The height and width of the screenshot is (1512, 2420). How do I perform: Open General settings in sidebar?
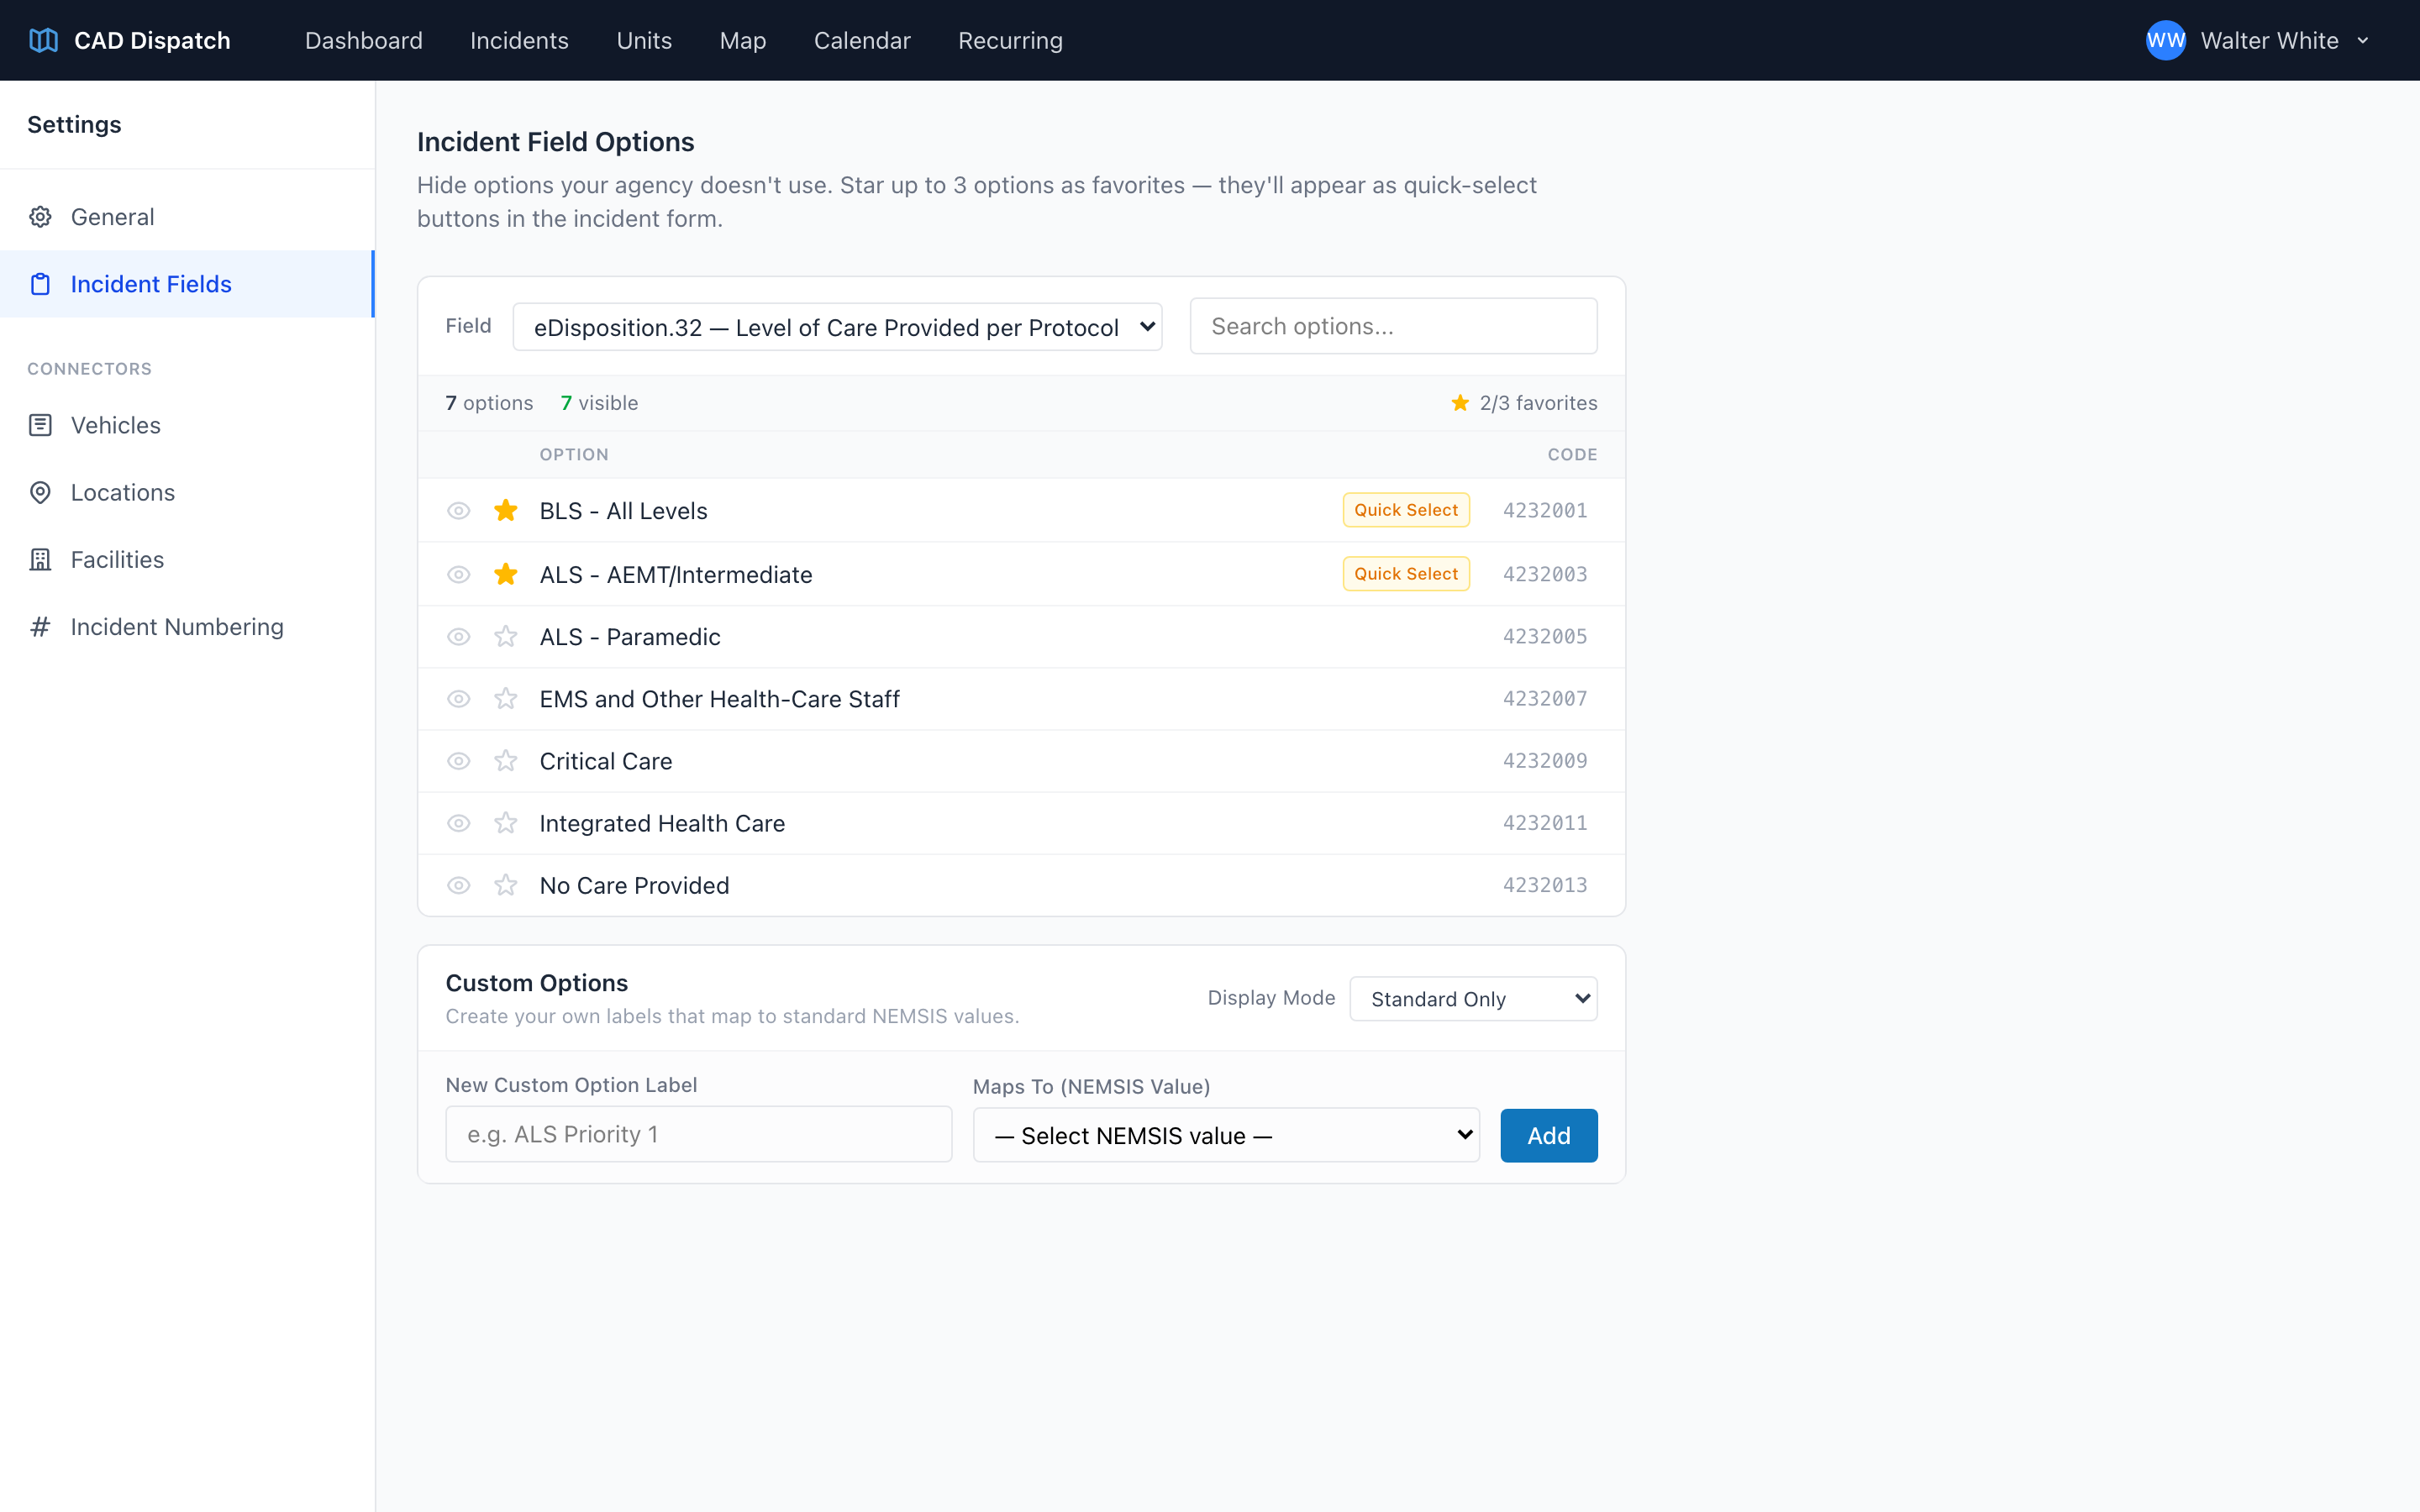[187, 217]
